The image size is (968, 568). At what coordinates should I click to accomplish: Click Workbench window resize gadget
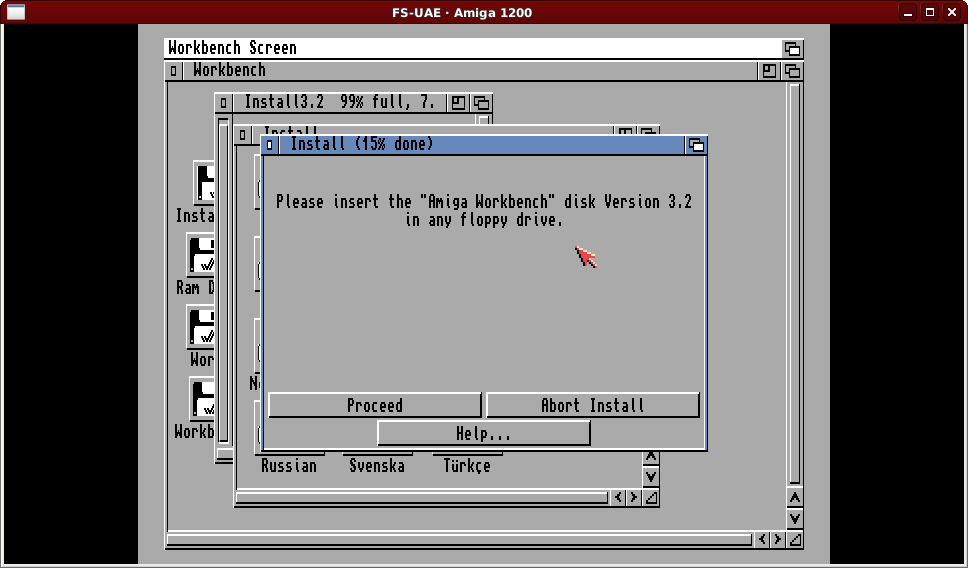pos(795,540)
